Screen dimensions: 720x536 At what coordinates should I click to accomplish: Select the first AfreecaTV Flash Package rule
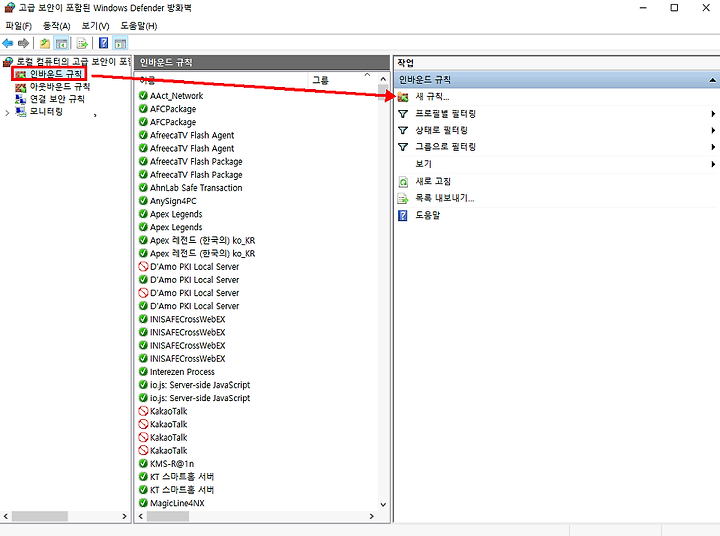pyautogui.click(x=196, y=161)
